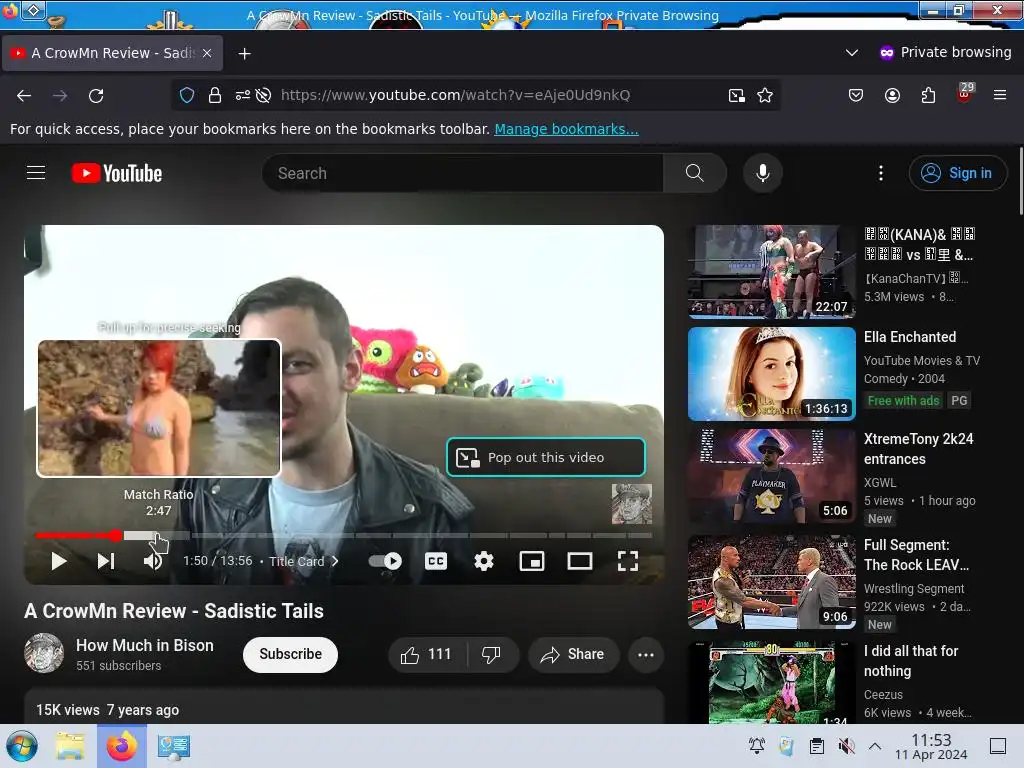The width and height of the screenshot is (1024, 768).
Task: View site security padlock info
Action: (x=215, y=95)
